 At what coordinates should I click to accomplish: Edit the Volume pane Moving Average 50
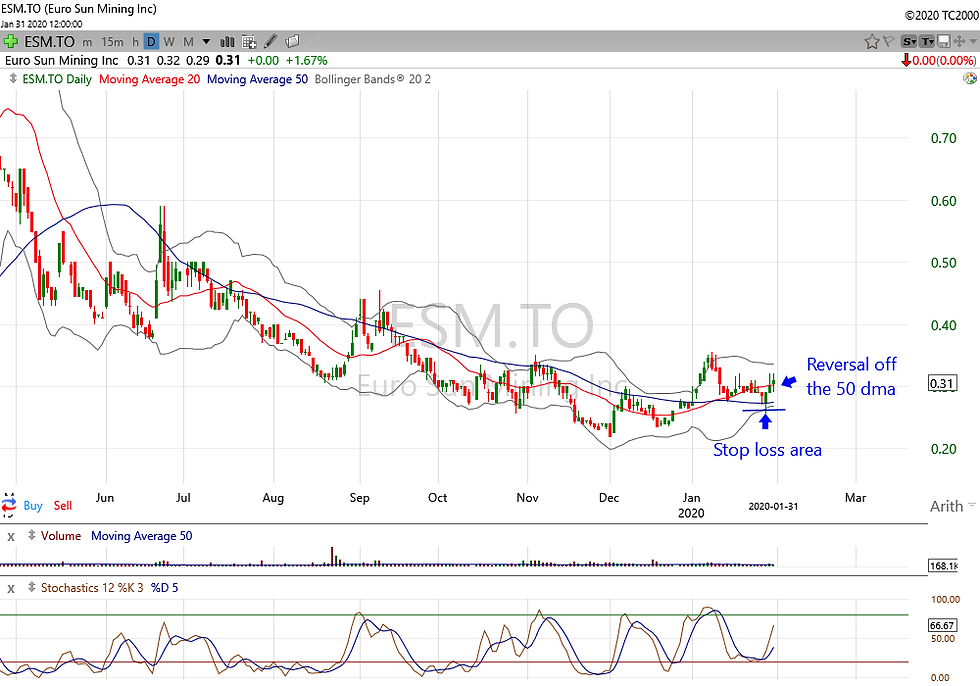[x=142, y=536]
